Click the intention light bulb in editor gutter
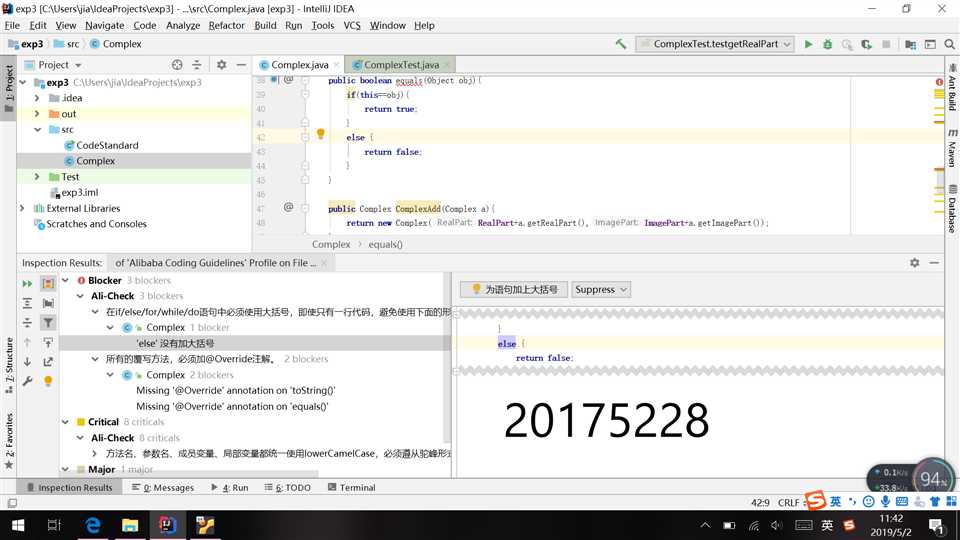960x540 pixels. pyautogui.click(x=320, y=133)
